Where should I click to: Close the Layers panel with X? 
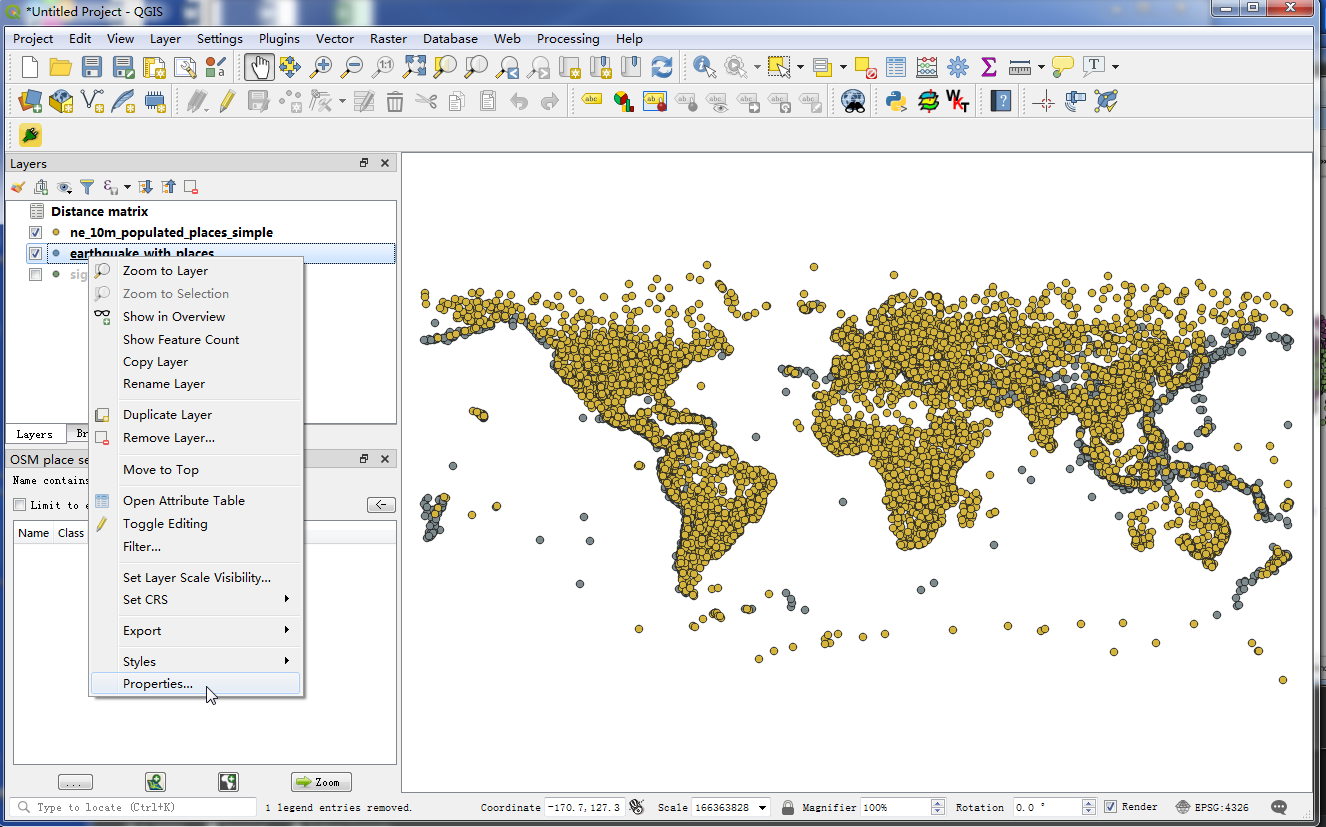(385, 163)
